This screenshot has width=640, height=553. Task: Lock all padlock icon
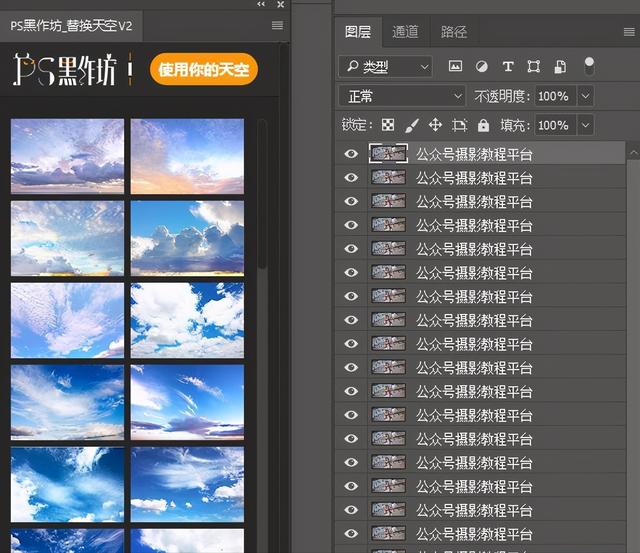(483, 125)
